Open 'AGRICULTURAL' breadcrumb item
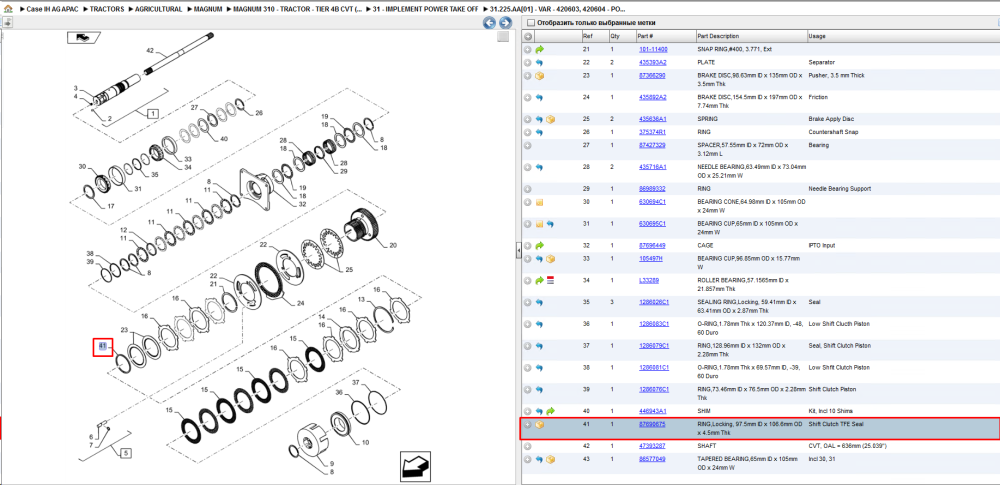The height and width of the screenshot is (485, 1000). [x=158, y=10]
